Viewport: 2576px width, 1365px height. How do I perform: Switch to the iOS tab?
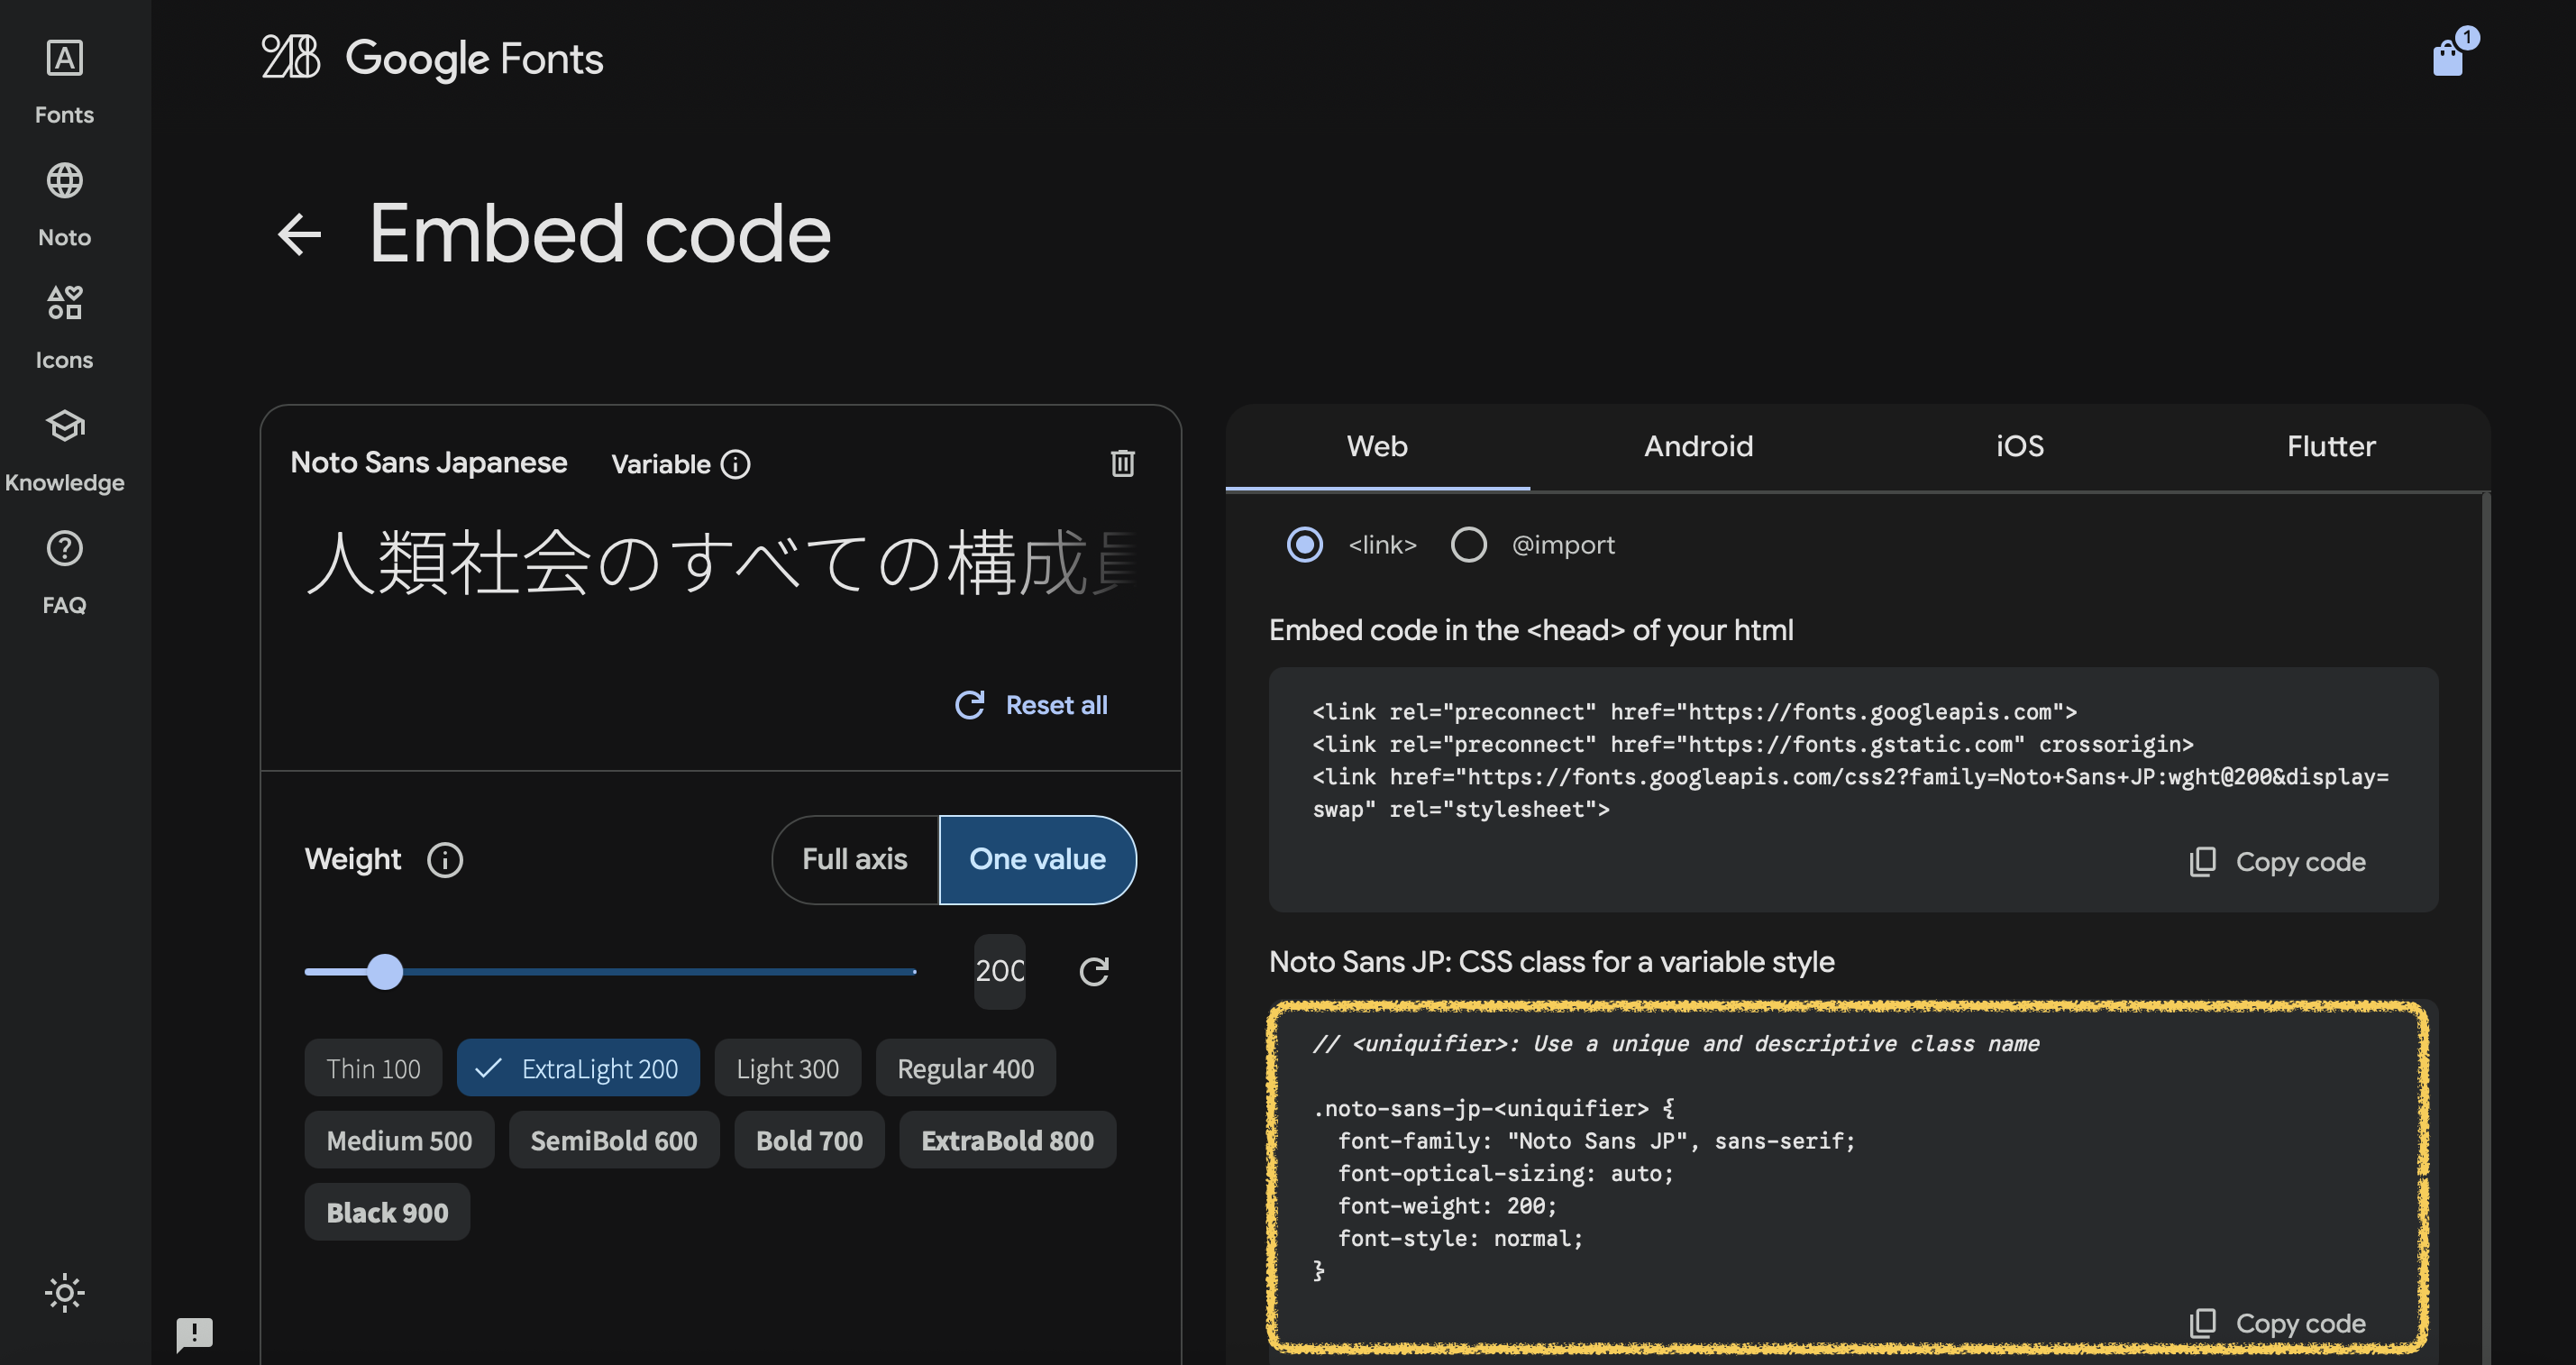[x=2020, y=447]
